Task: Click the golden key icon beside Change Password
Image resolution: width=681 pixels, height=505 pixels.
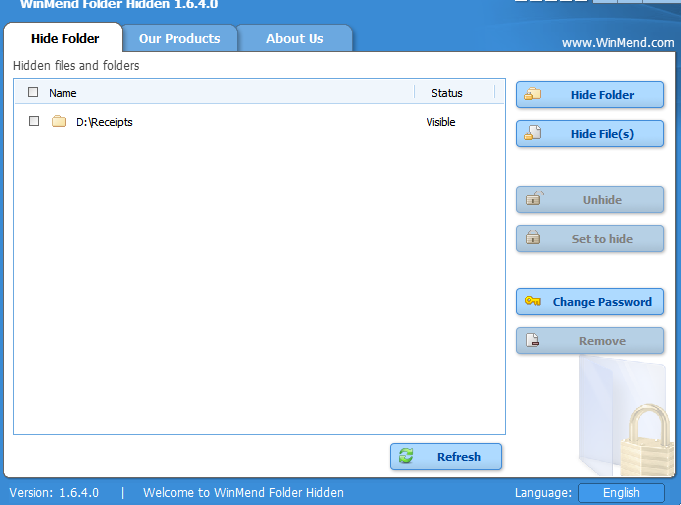Action: pos(532,300)
